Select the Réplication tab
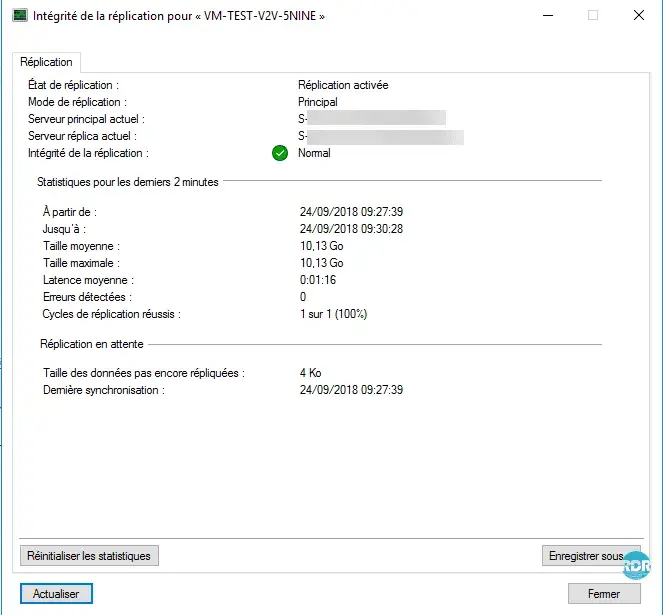Image resolution: width=663 pixels, height=615 pixels. pyautogui.click(x=46, y=62)
